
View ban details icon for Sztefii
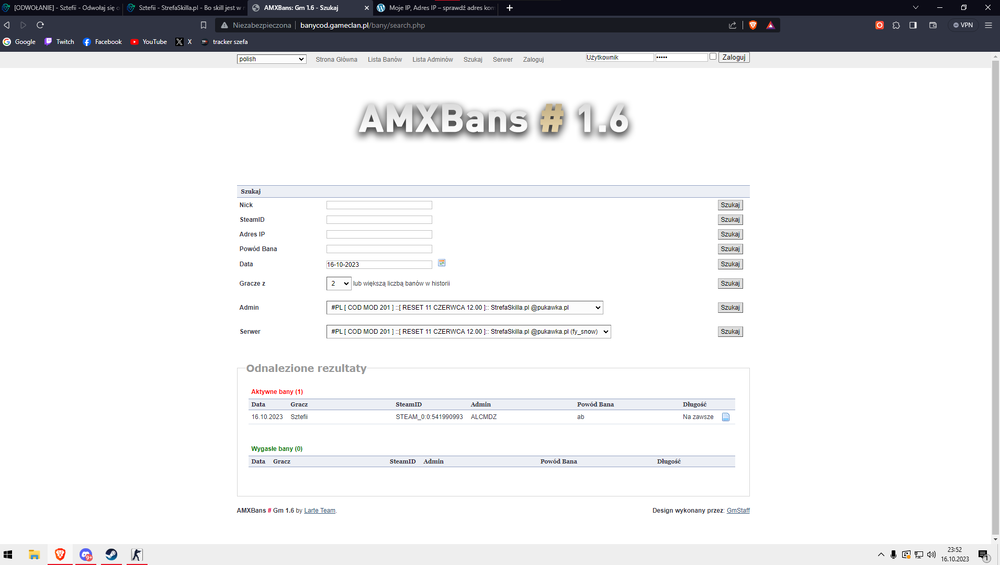(x=726, y=417)
